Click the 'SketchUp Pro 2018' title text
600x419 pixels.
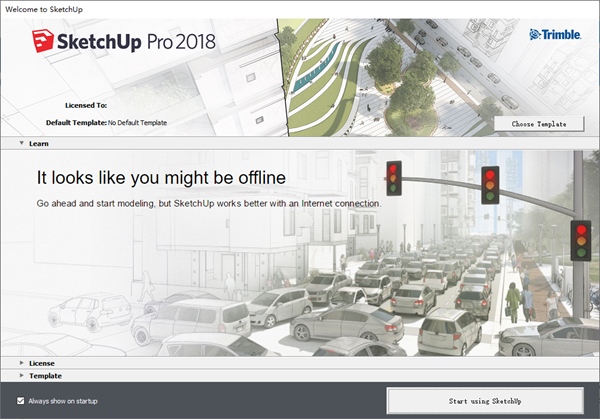[136, 42]
